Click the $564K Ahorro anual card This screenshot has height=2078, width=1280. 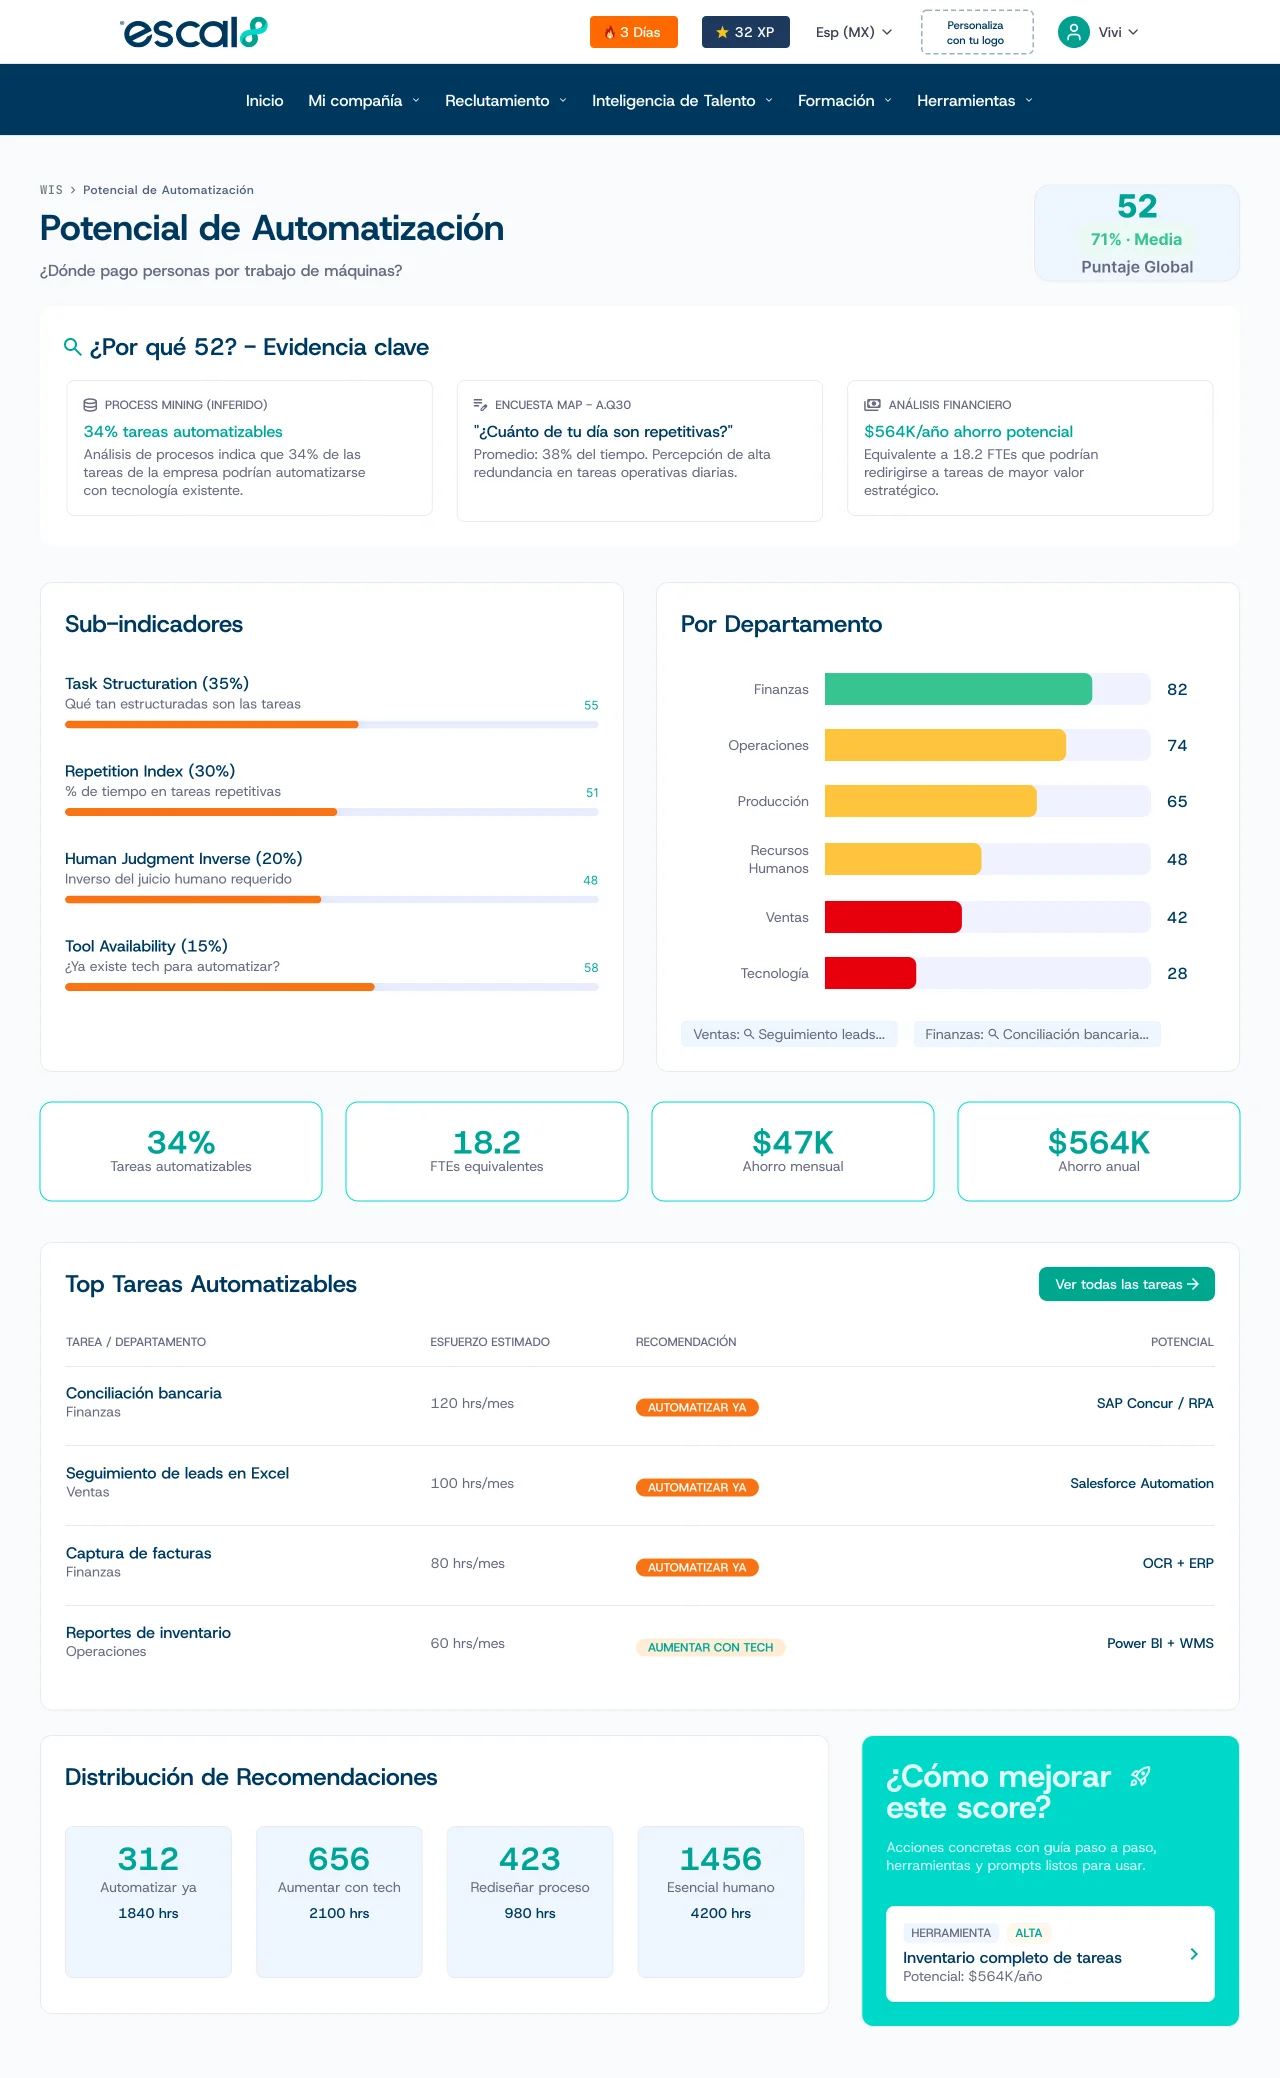[x=1099, y=1151]
